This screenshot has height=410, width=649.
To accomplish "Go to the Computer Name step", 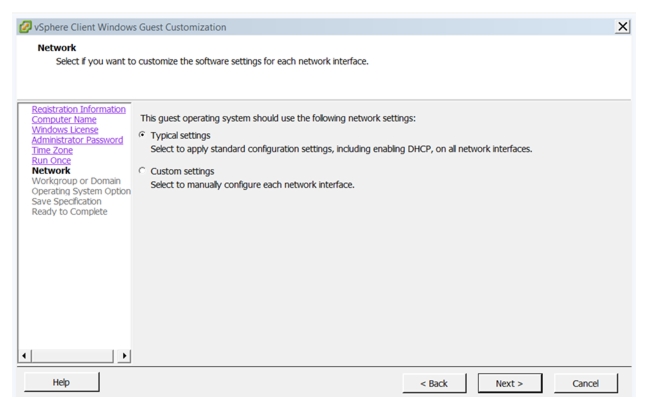I will point(64,120).
